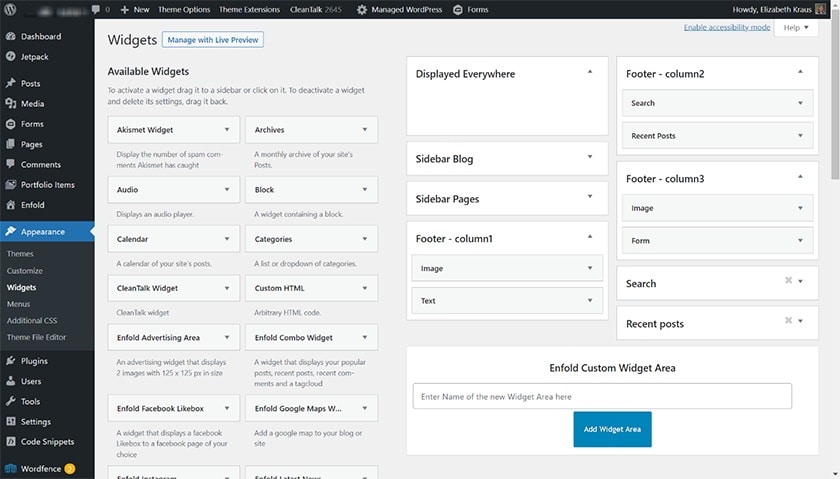Collapse the Displayed Everywhere area
Viewport: 840px width, 479px height.
590,71
